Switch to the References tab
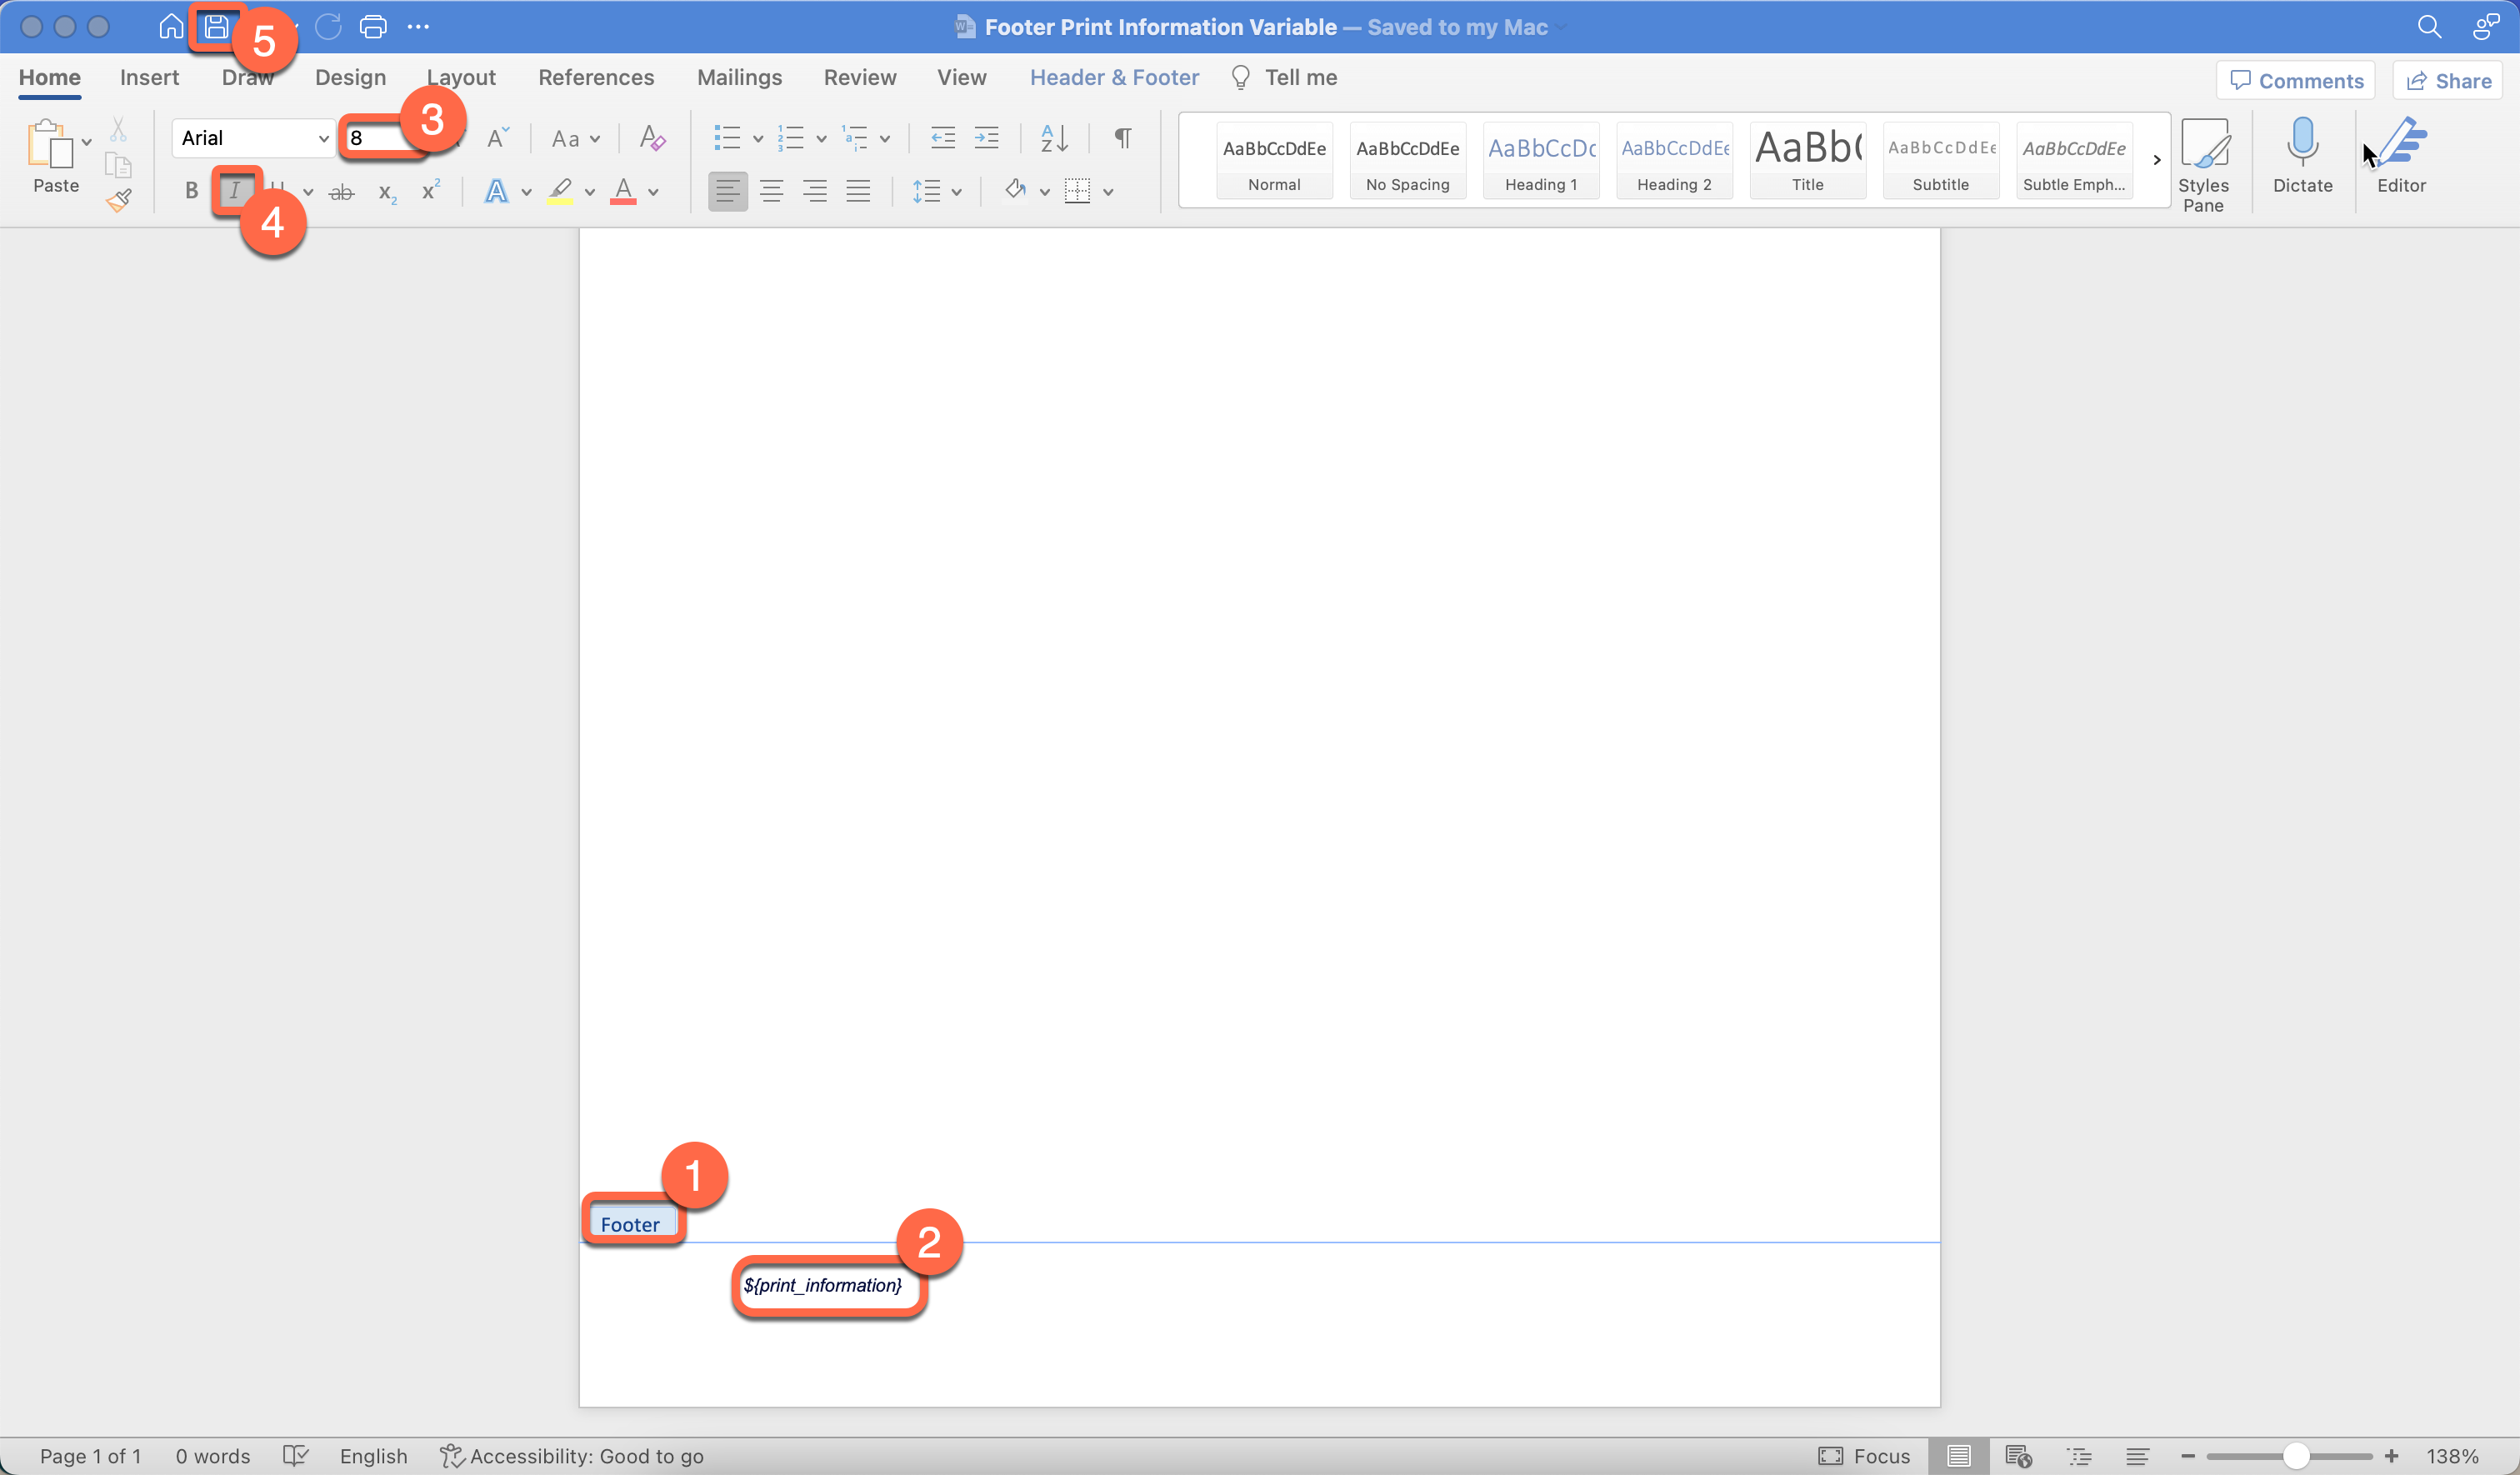This screenshot has width=2520, height=1475. pos(596,77)
